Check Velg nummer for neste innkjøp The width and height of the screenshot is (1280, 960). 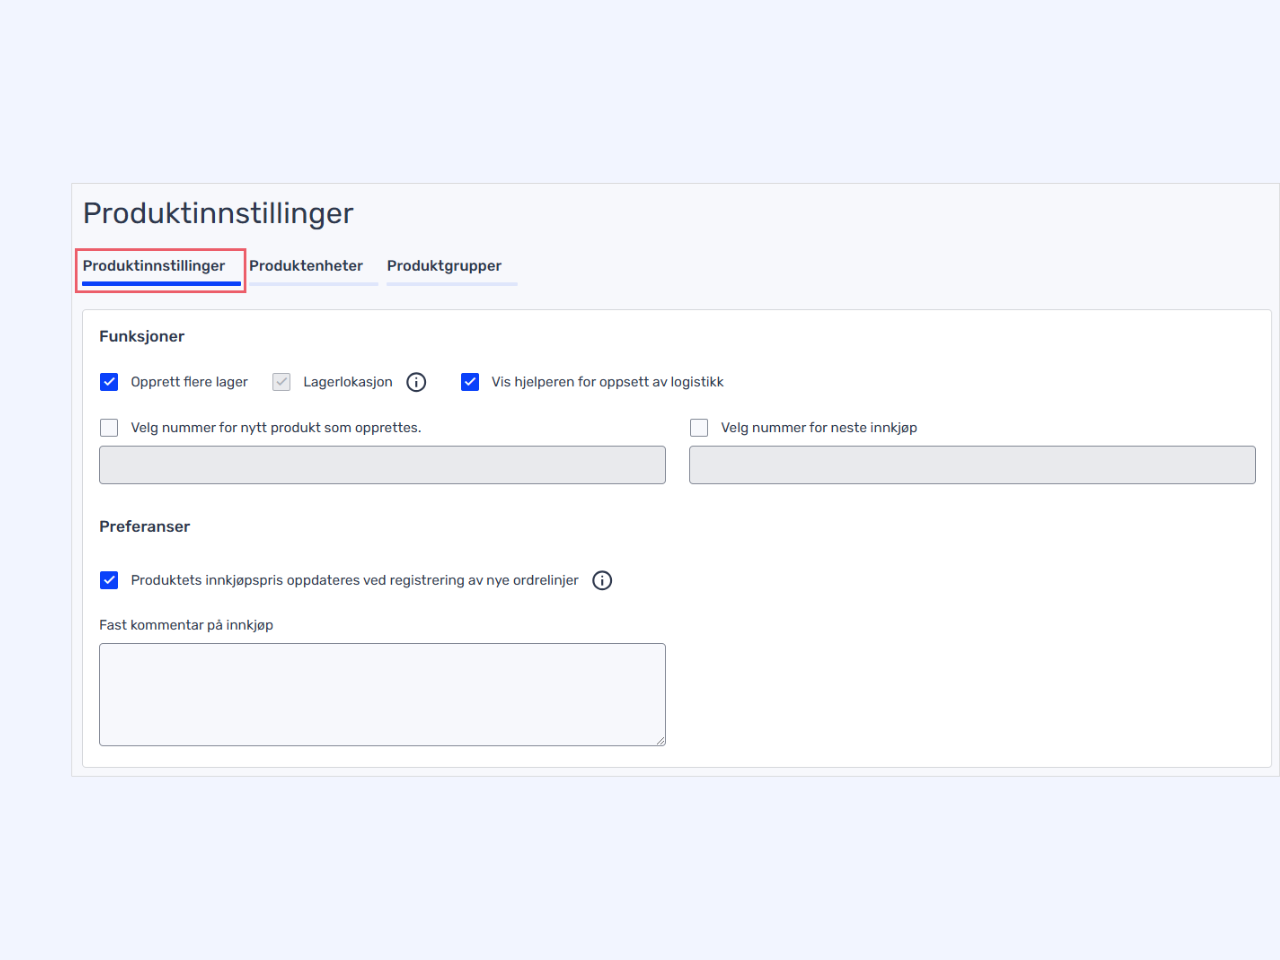coord(699,428)
